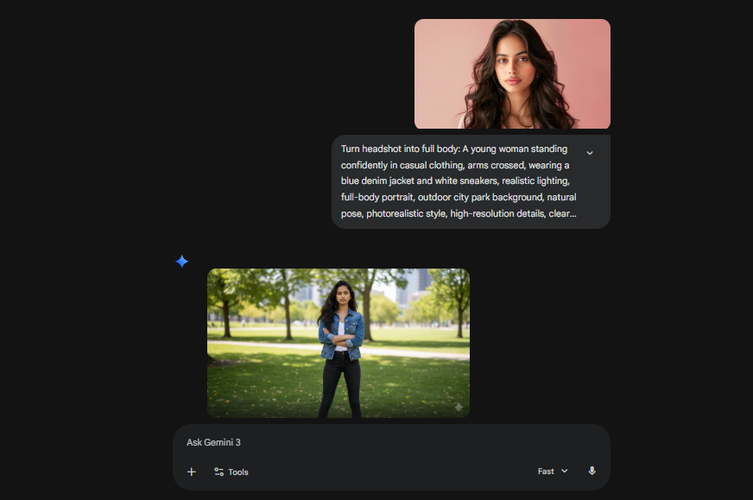
Task: Open the Fast model selector dropdown
Action: tap(552, 471)
